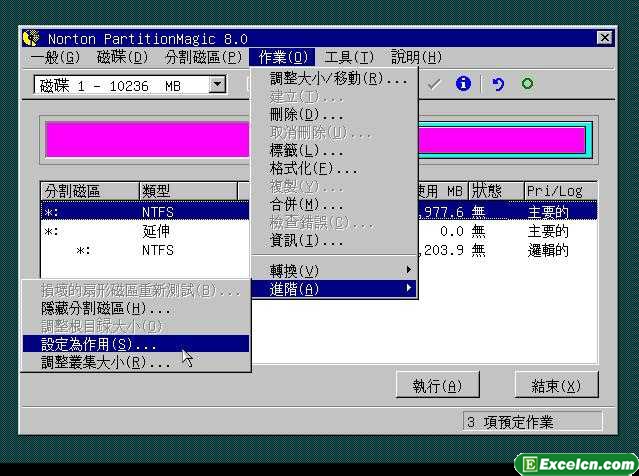The image size is (639, 476).
Task: Click the PartitionMagic title bar app icon
Action: tap(31, 39)
